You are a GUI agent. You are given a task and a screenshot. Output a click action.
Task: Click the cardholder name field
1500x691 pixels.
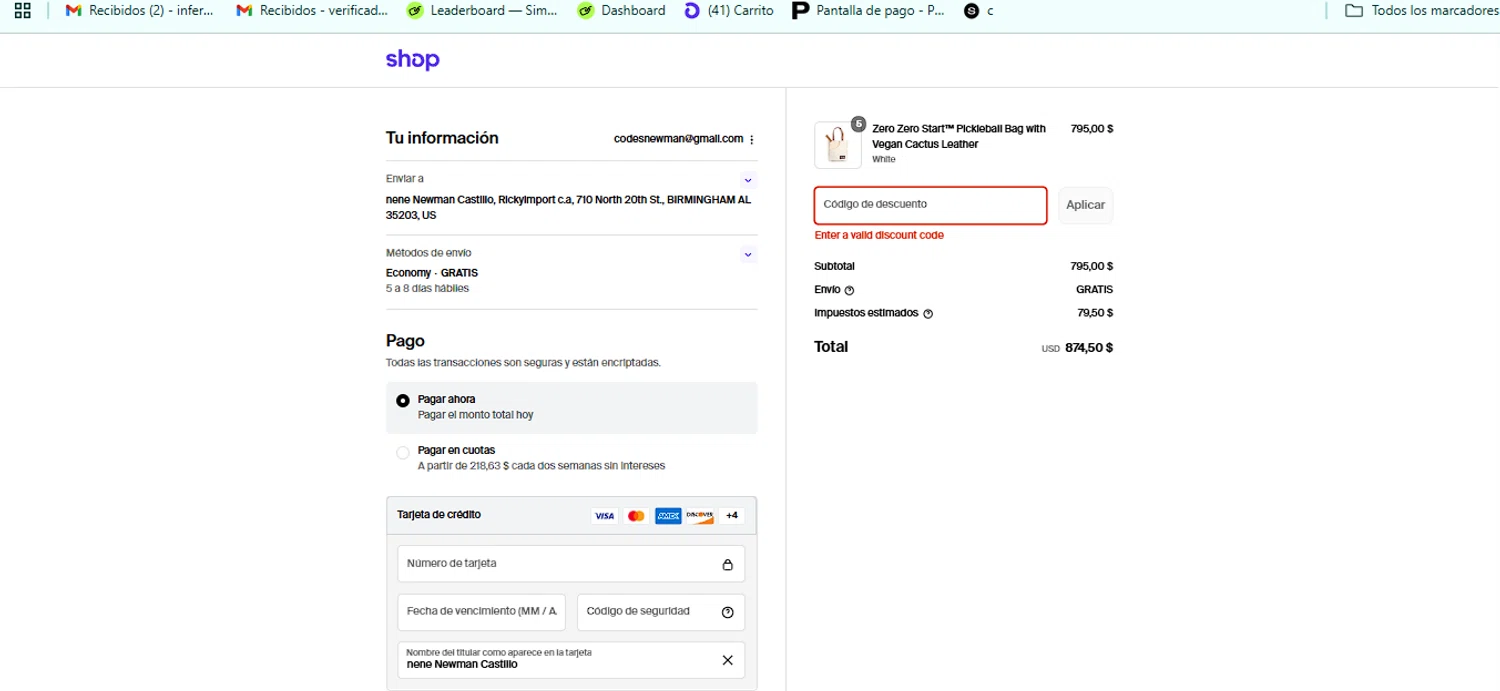(x=571, y=660)
